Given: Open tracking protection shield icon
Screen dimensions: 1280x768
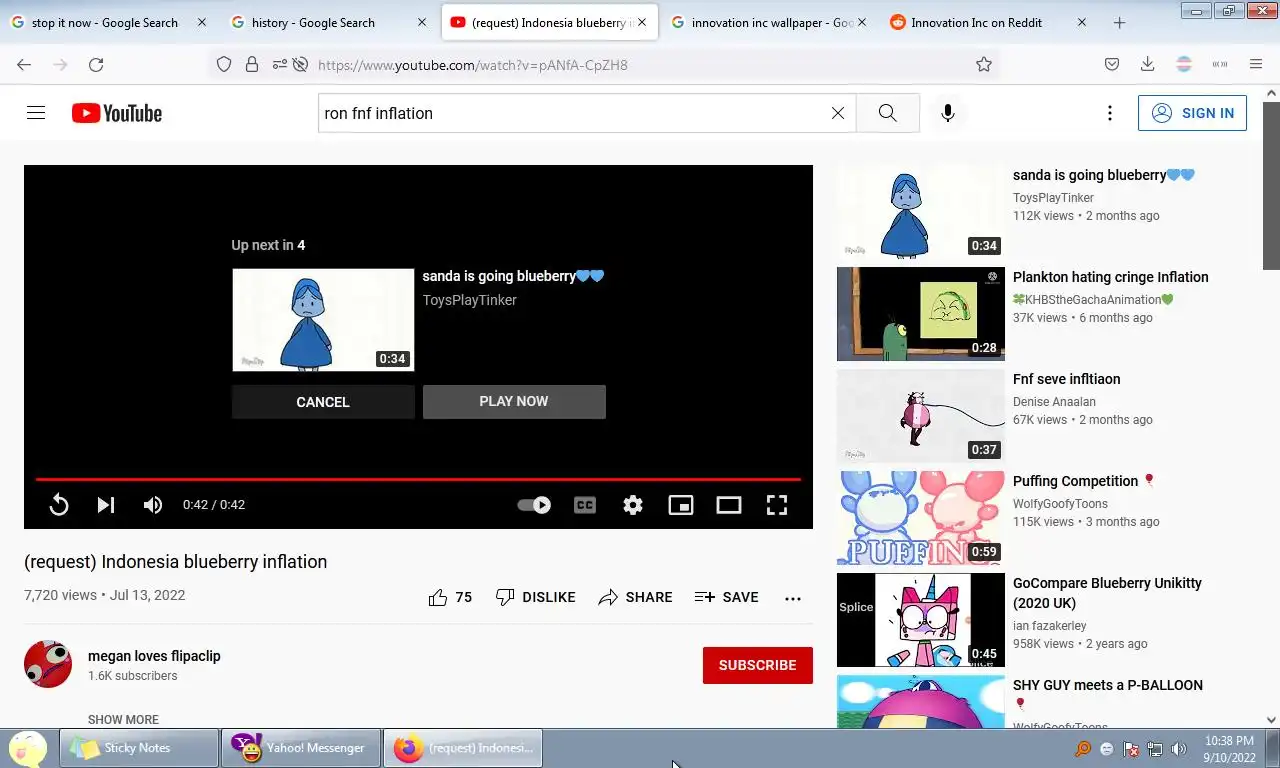Looking at the screenshot, I should point(224,65).
